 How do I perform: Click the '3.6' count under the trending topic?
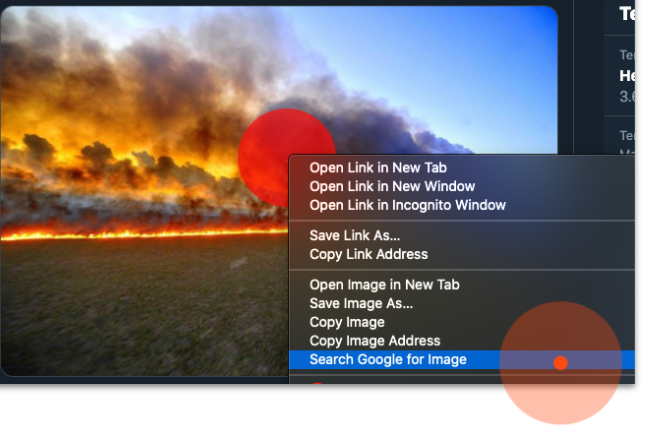[627, 97]
